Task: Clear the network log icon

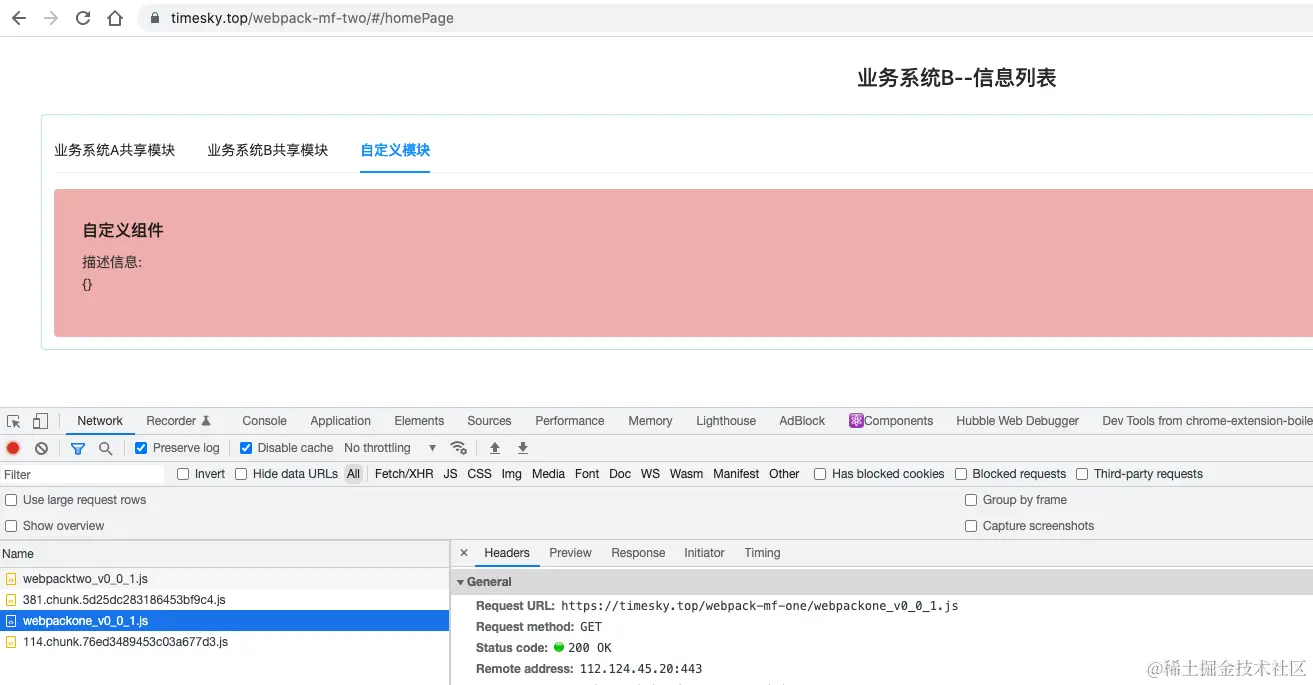Action: (41, 448)
